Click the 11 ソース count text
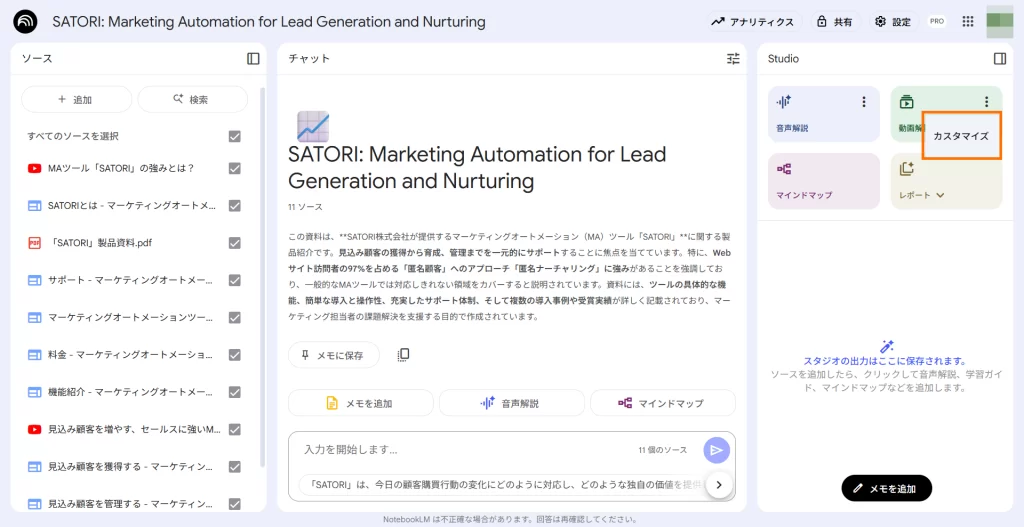Viewport: 1024px width, 527px height. (x=305, y=207)
